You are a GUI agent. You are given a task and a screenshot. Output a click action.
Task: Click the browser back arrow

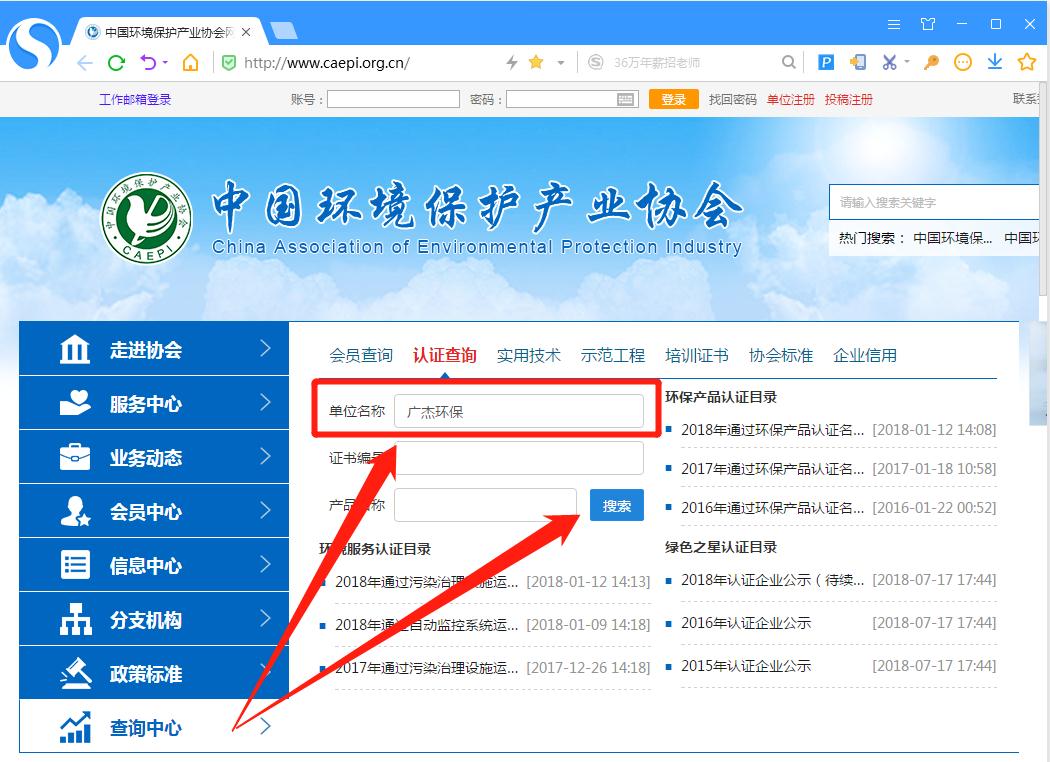click(x=84, y=63)
